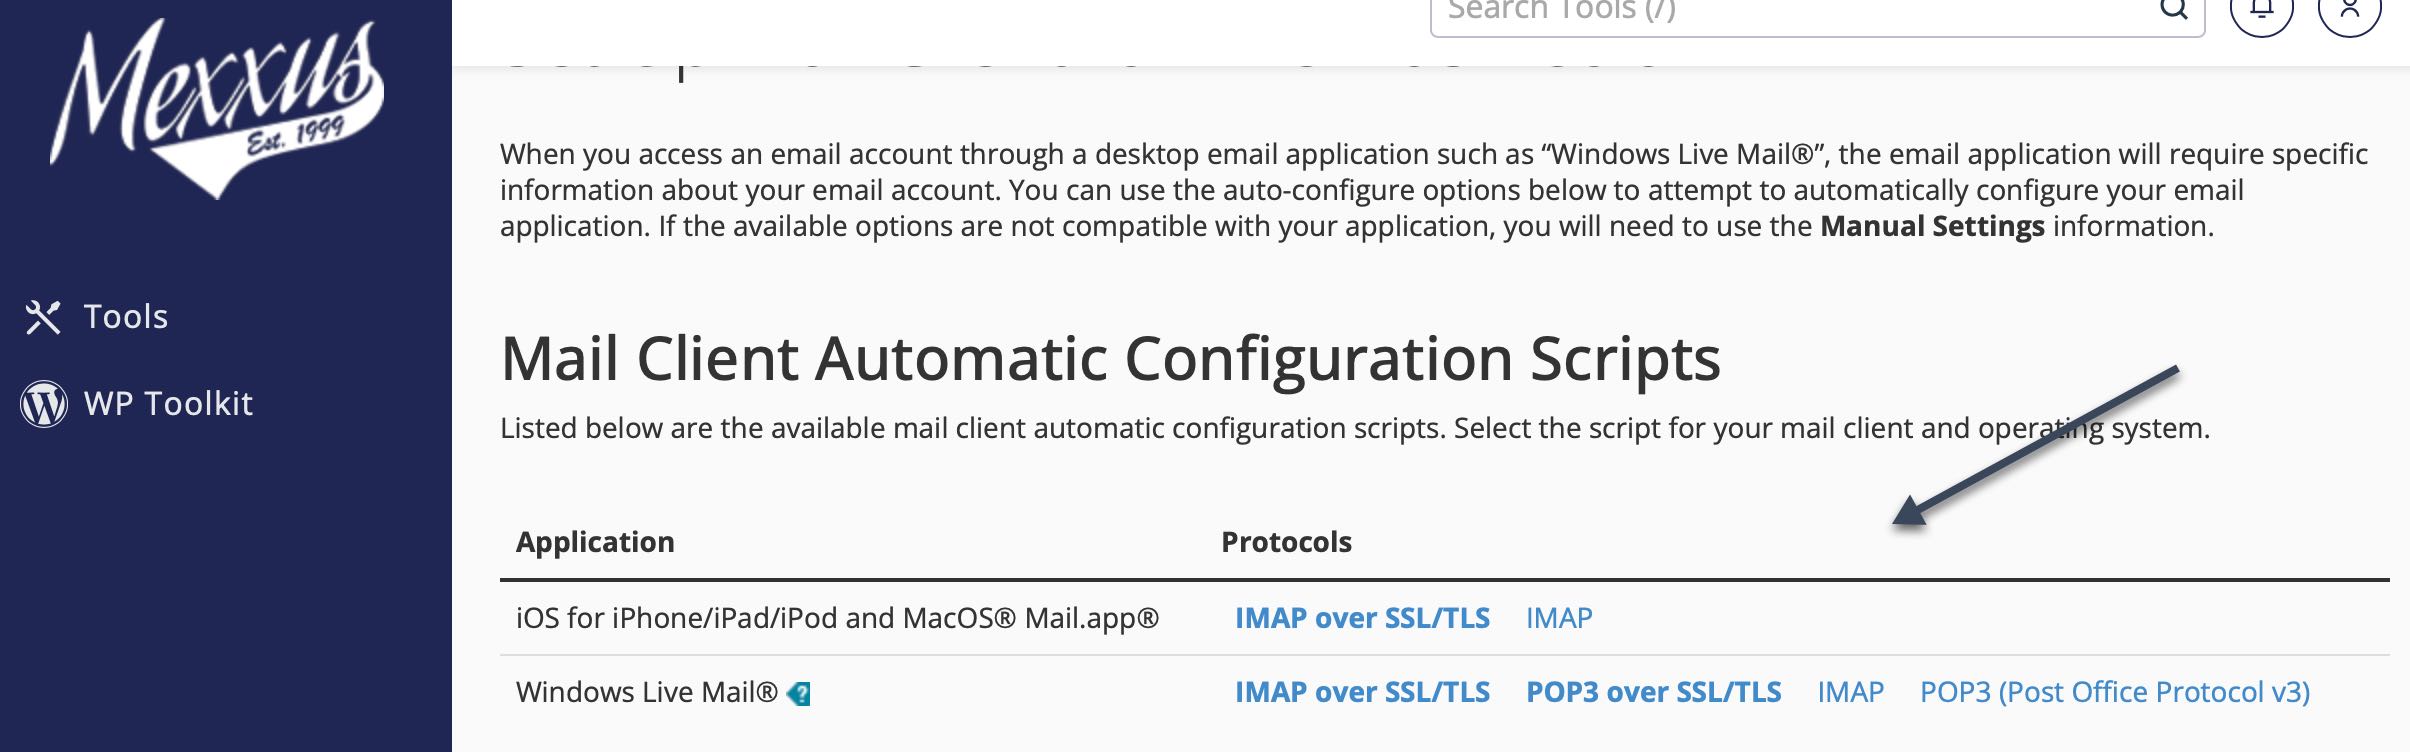Click the iOS for iPhone/iPad/iPod row text
Screen dimensions: 2410x752
tap(837, 618)
